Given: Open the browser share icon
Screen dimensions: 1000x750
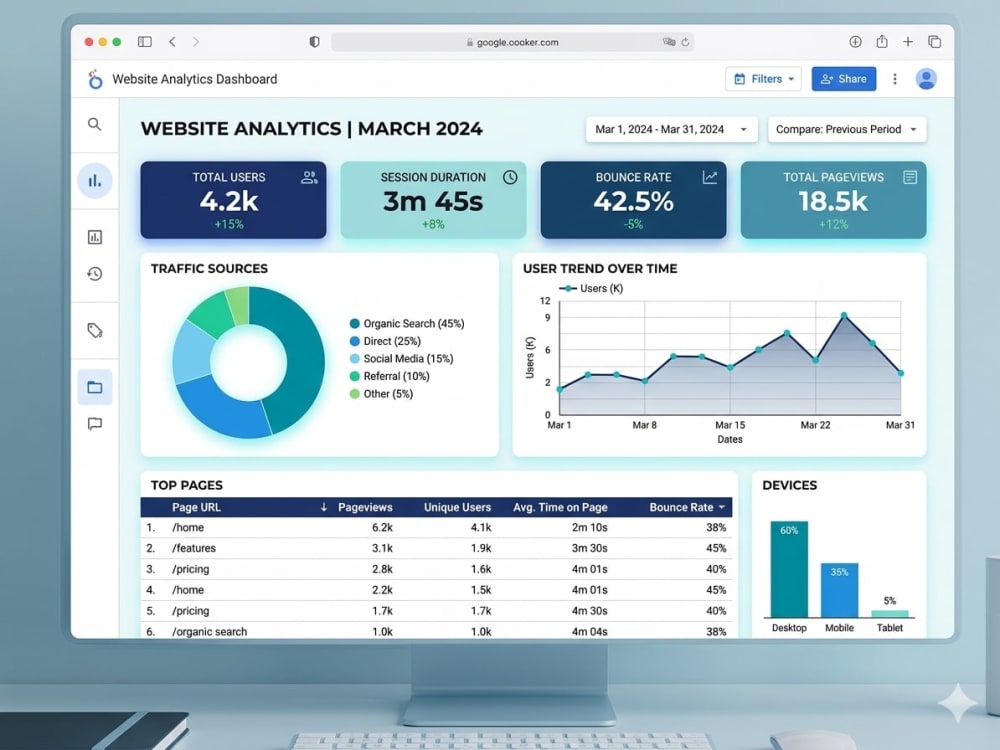Looking at the screenshot, I should [882, 41].
